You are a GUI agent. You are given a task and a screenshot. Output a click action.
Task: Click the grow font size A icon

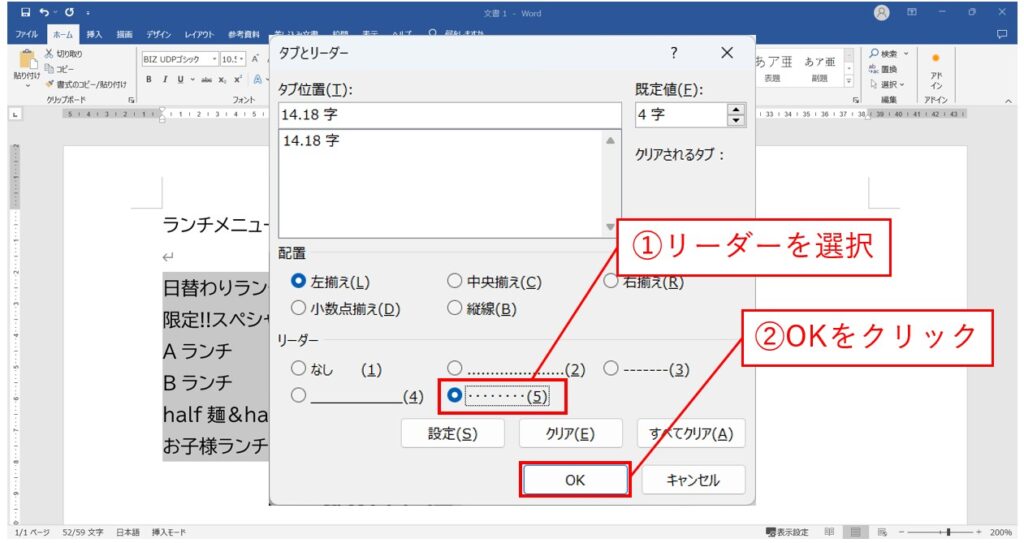(255, 59)
